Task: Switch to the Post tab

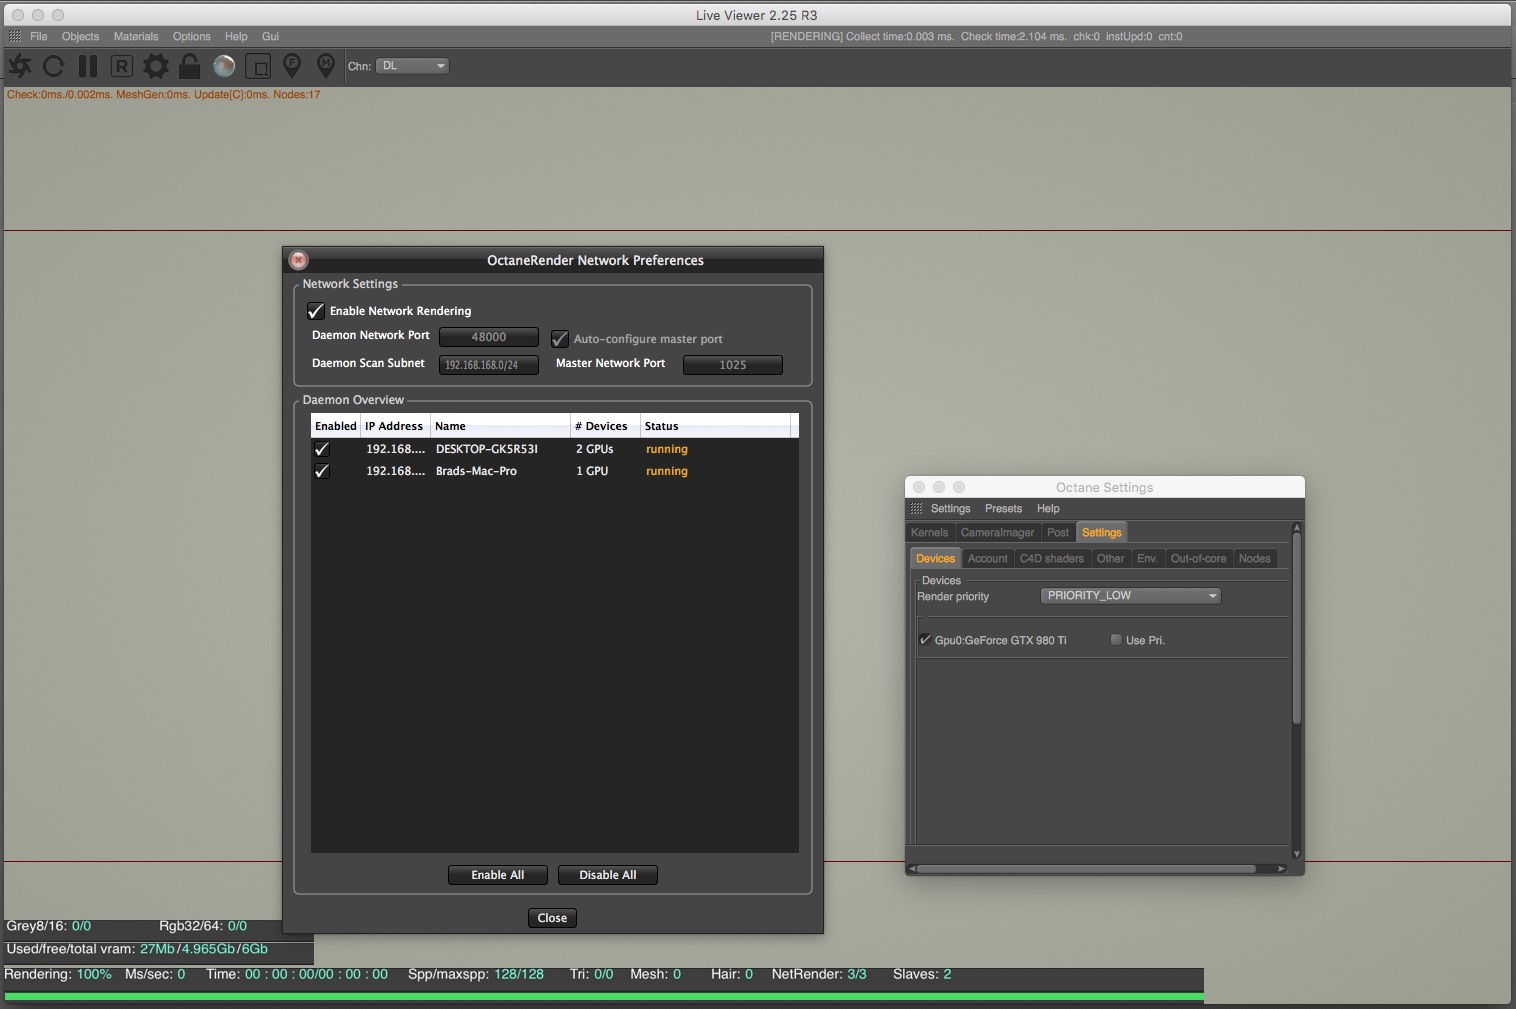Action: 1058,533
